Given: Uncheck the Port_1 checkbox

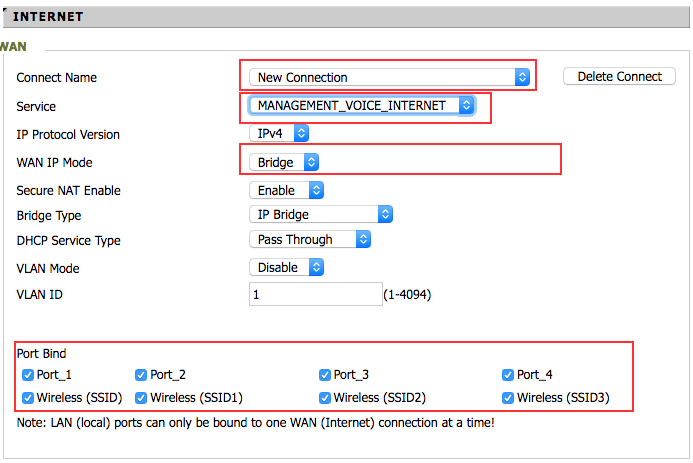Looking at the screenshot, I should (x=28, y=375).
